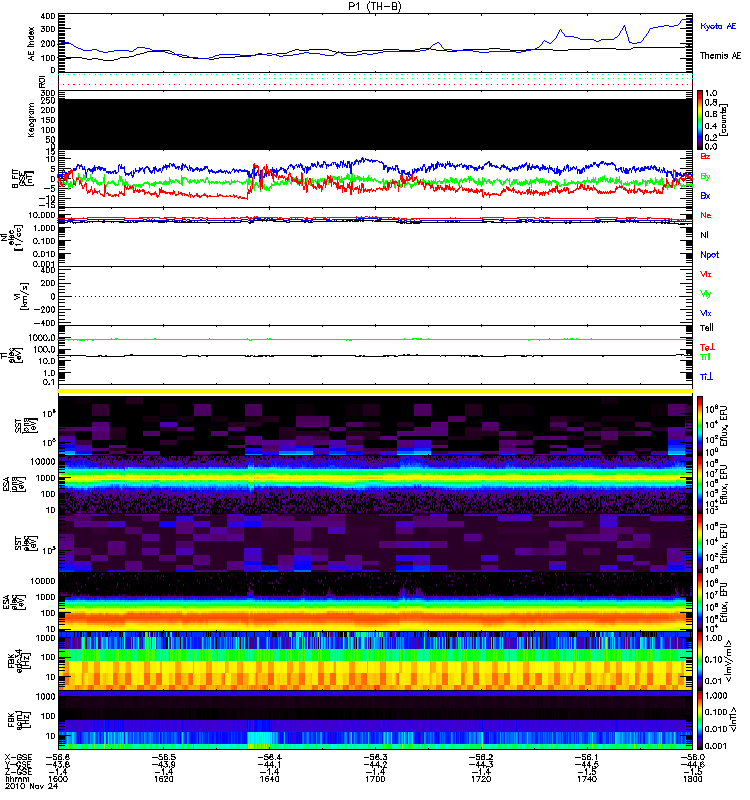
Task: Select the blue Kyoto AE legend label
Action: coord(718,26)
